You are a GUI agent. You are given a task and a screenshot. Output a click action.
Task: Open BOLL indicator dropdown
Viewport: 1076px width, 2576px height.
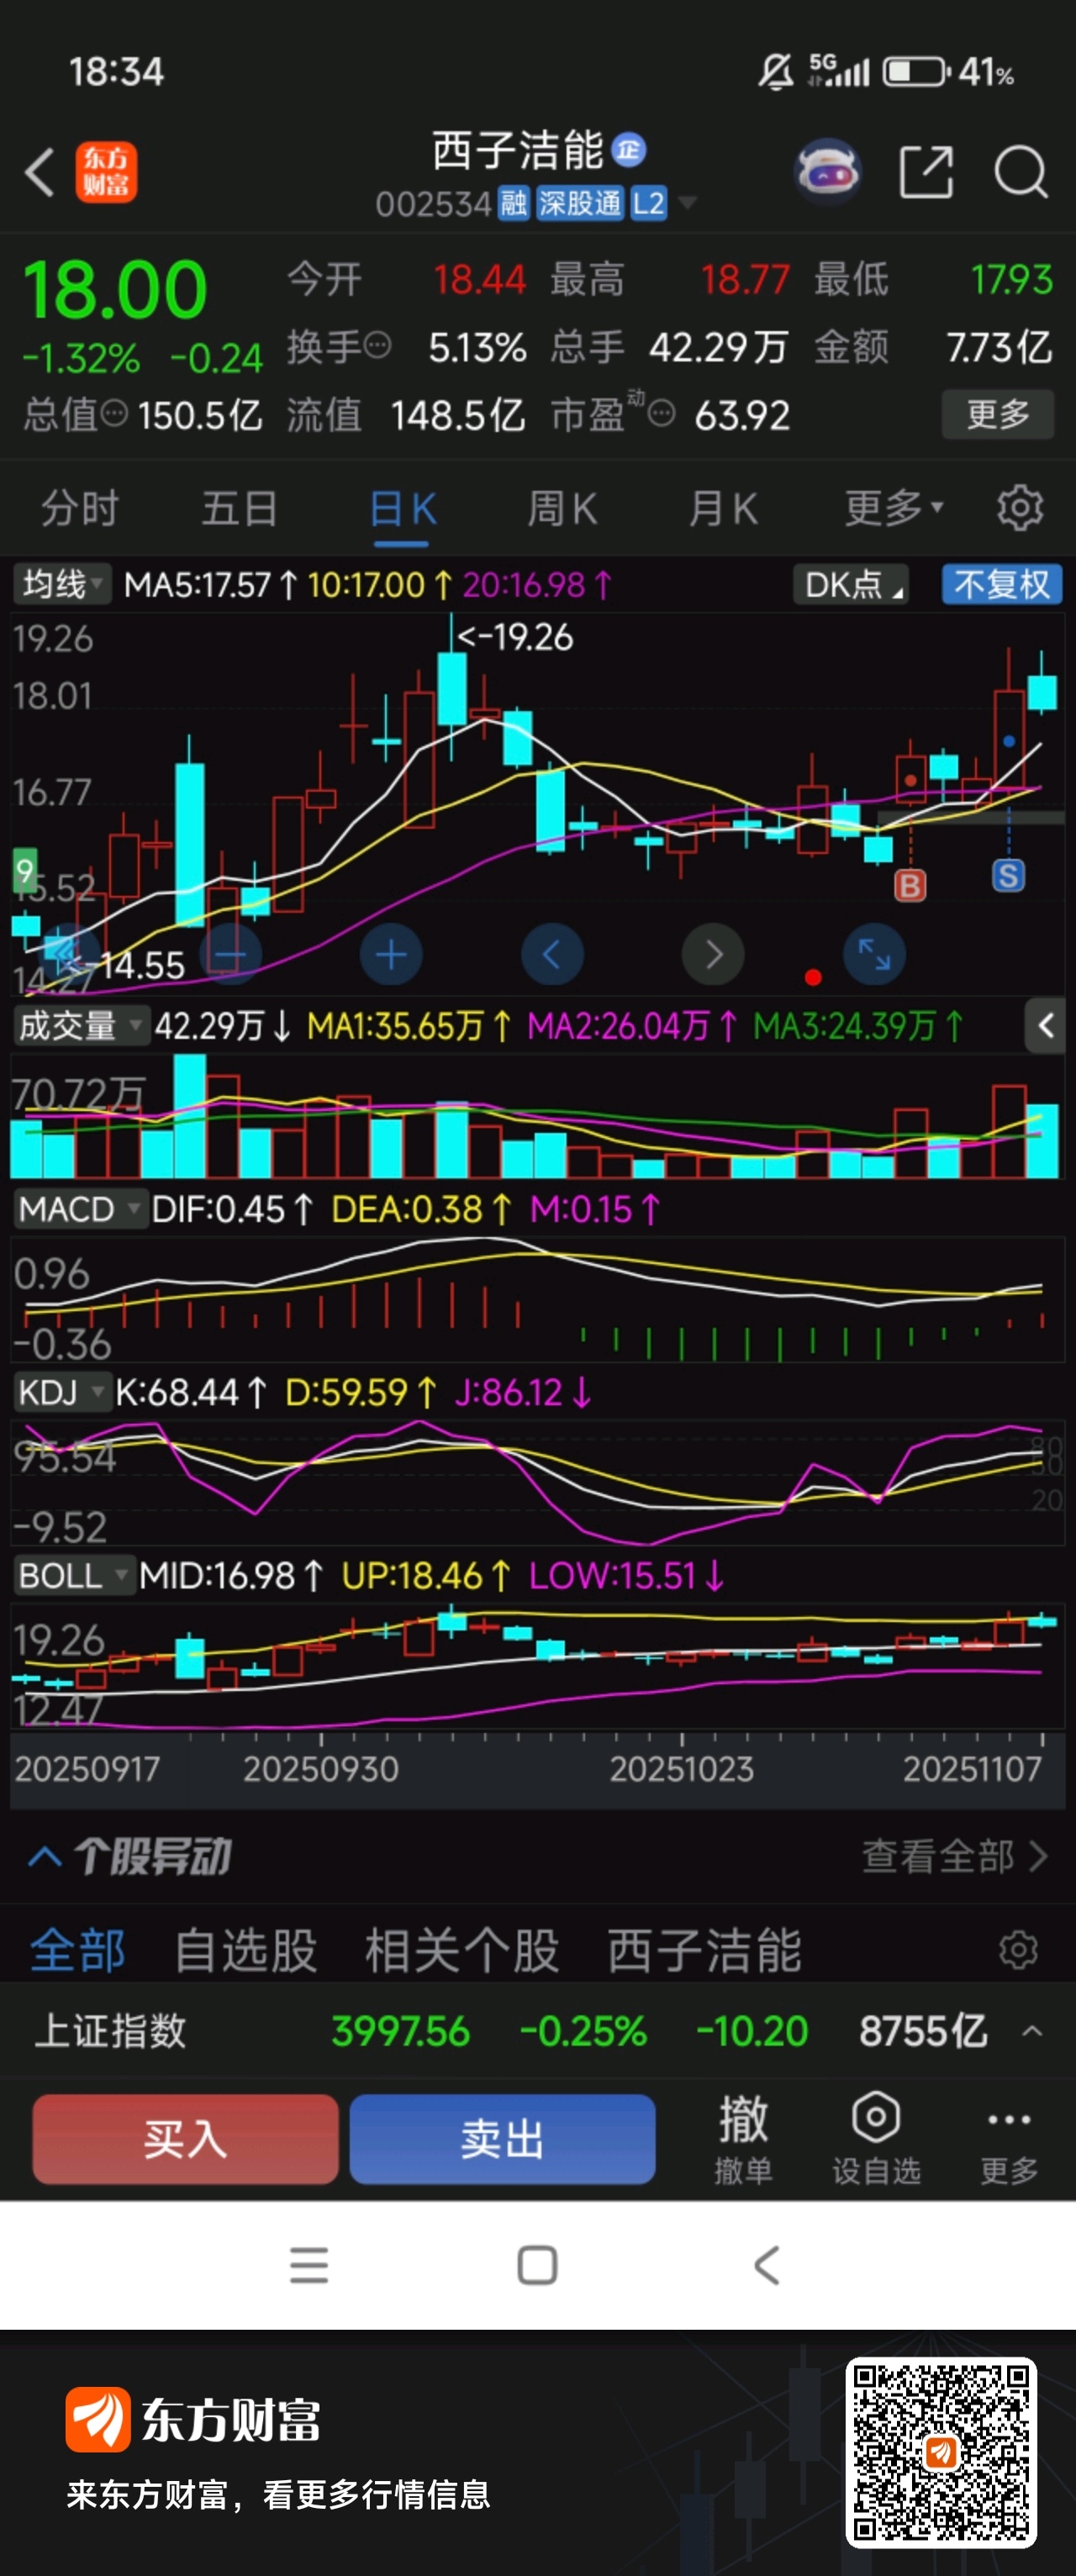tap(74, 1575)
